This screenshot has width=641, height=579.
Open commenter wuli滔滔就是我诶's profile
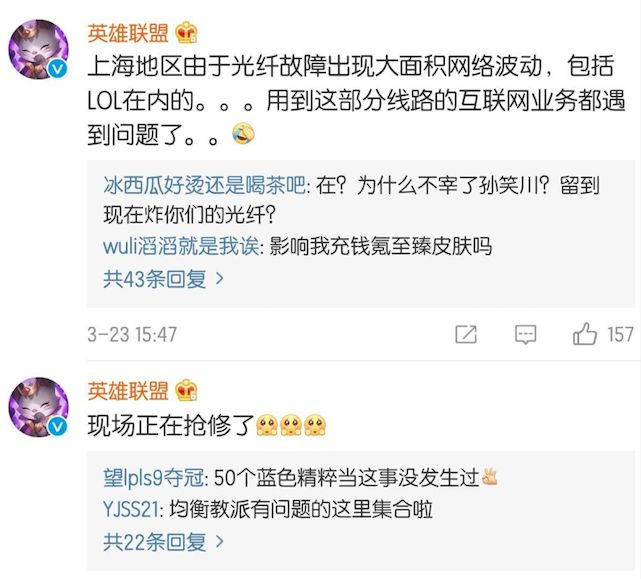tap(179, 246)
